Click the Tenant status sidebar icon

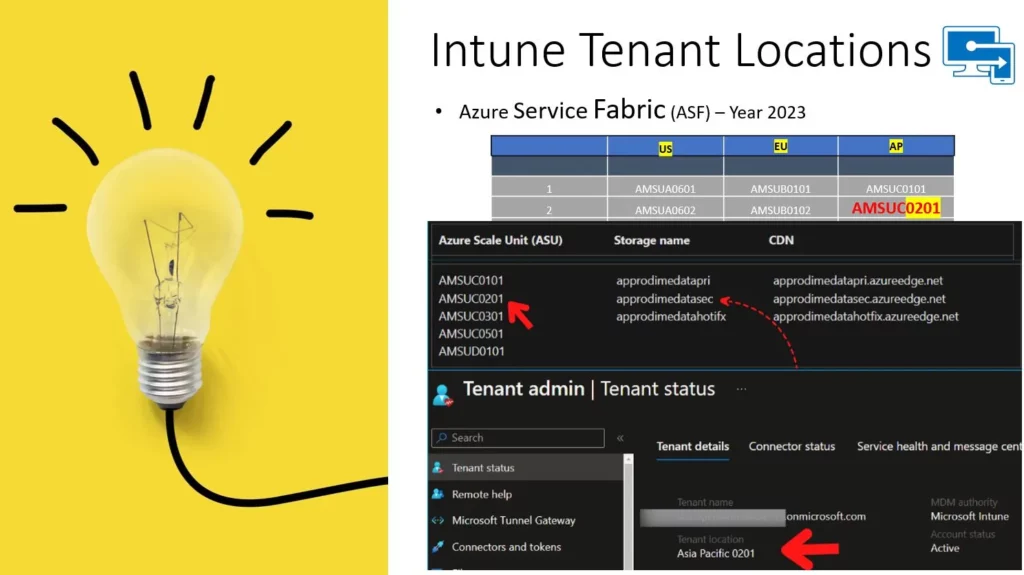(x=438, y=468)
